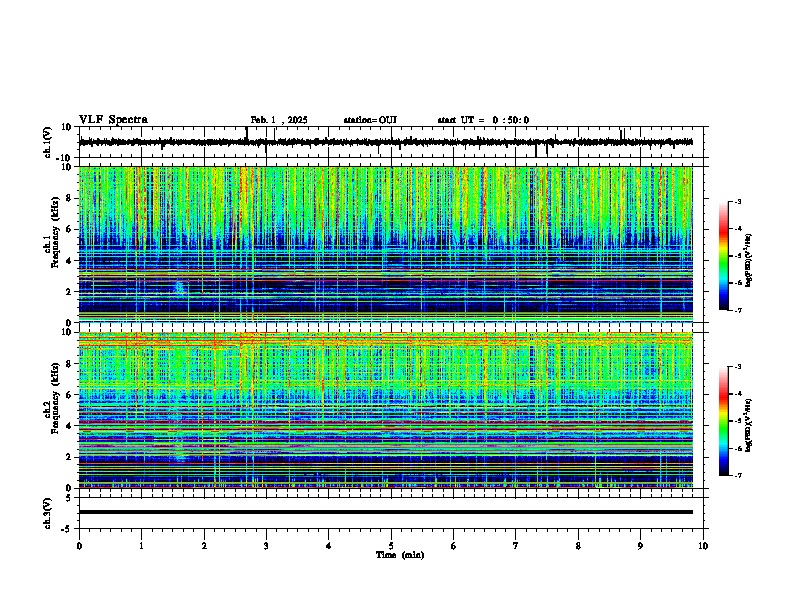Click time axis tick label "4"
This screenshot has height=612, width=792.
(x=328, y=546)
